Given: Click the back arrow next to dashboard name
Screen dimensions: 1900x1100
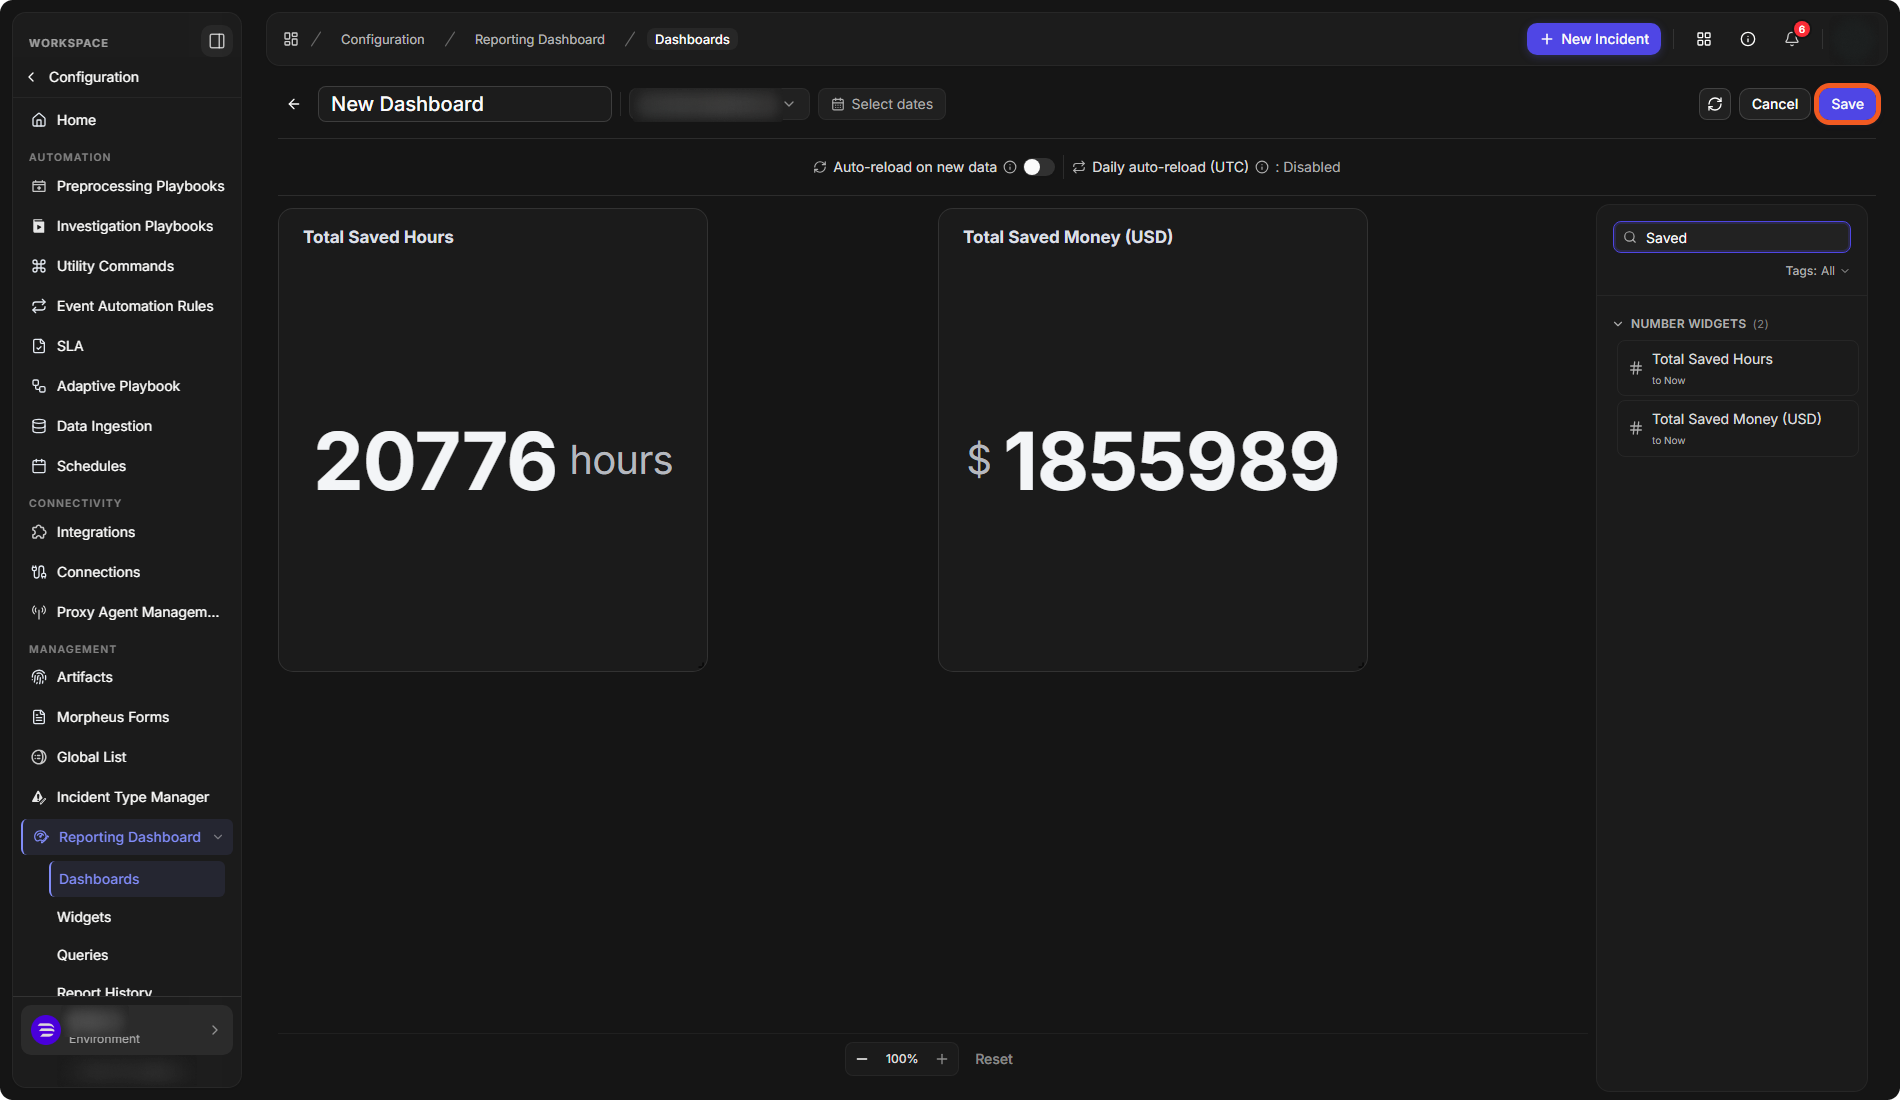Looking at the screenshot, I should coord(294,104).
